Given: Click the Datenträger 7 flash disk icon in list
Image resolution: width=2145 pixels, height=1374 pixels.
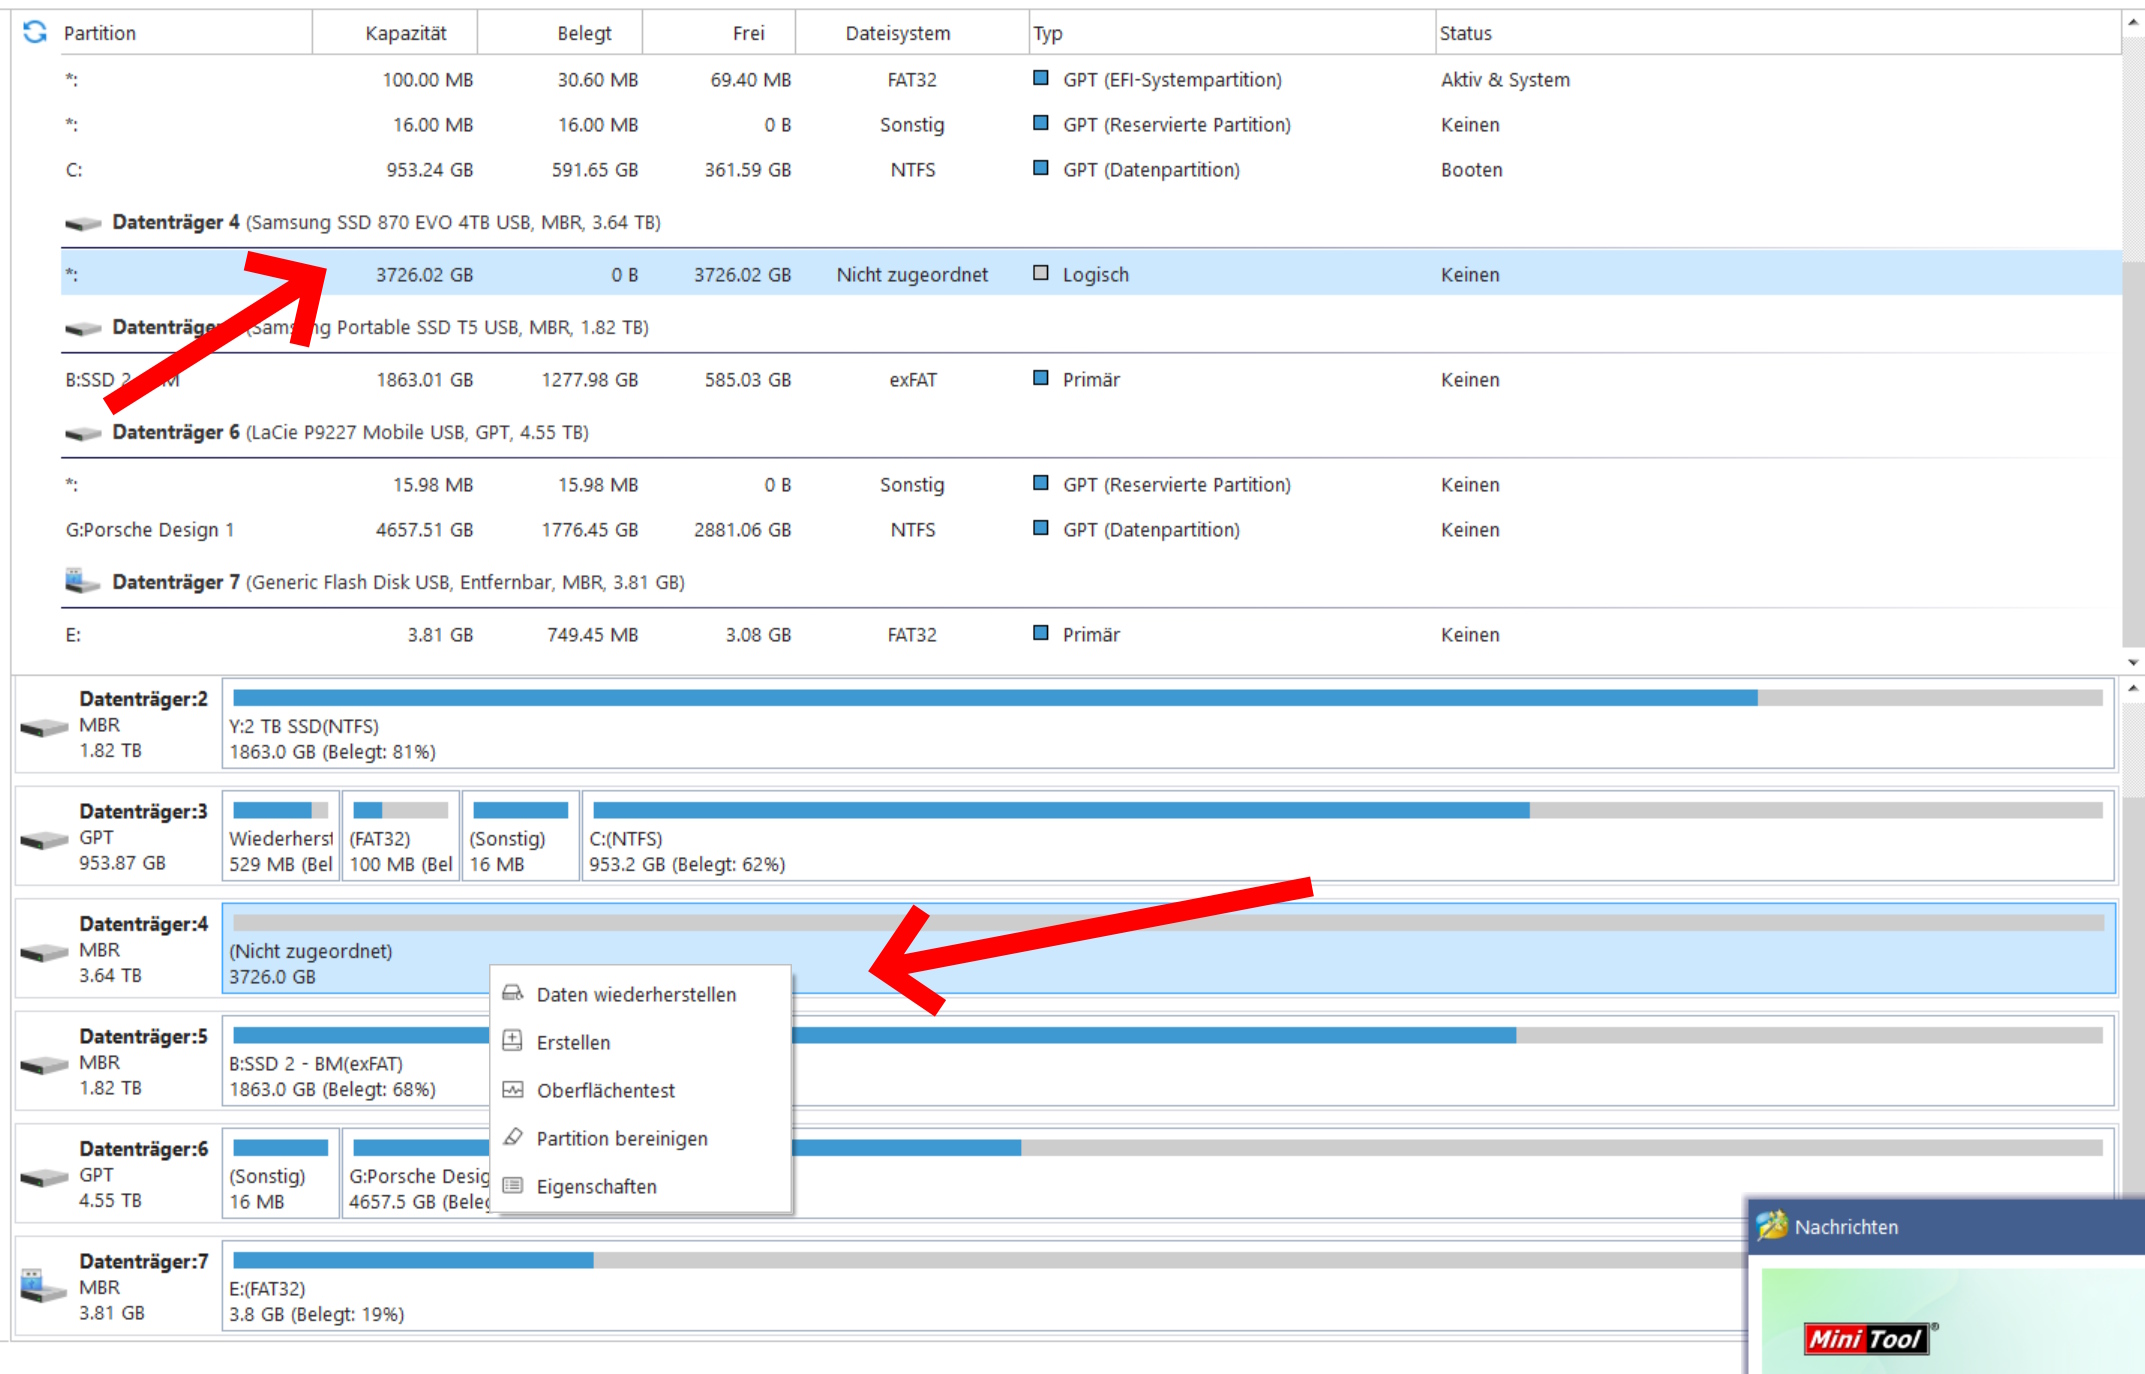Looking at the screenshot, I should point(81,581).
